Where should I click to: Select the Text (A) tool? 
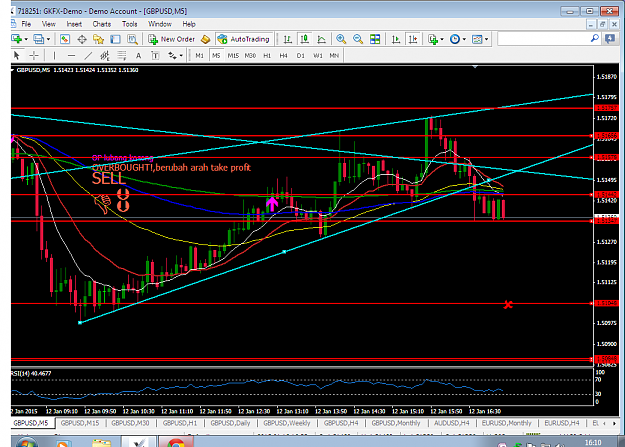pos(138,55)
